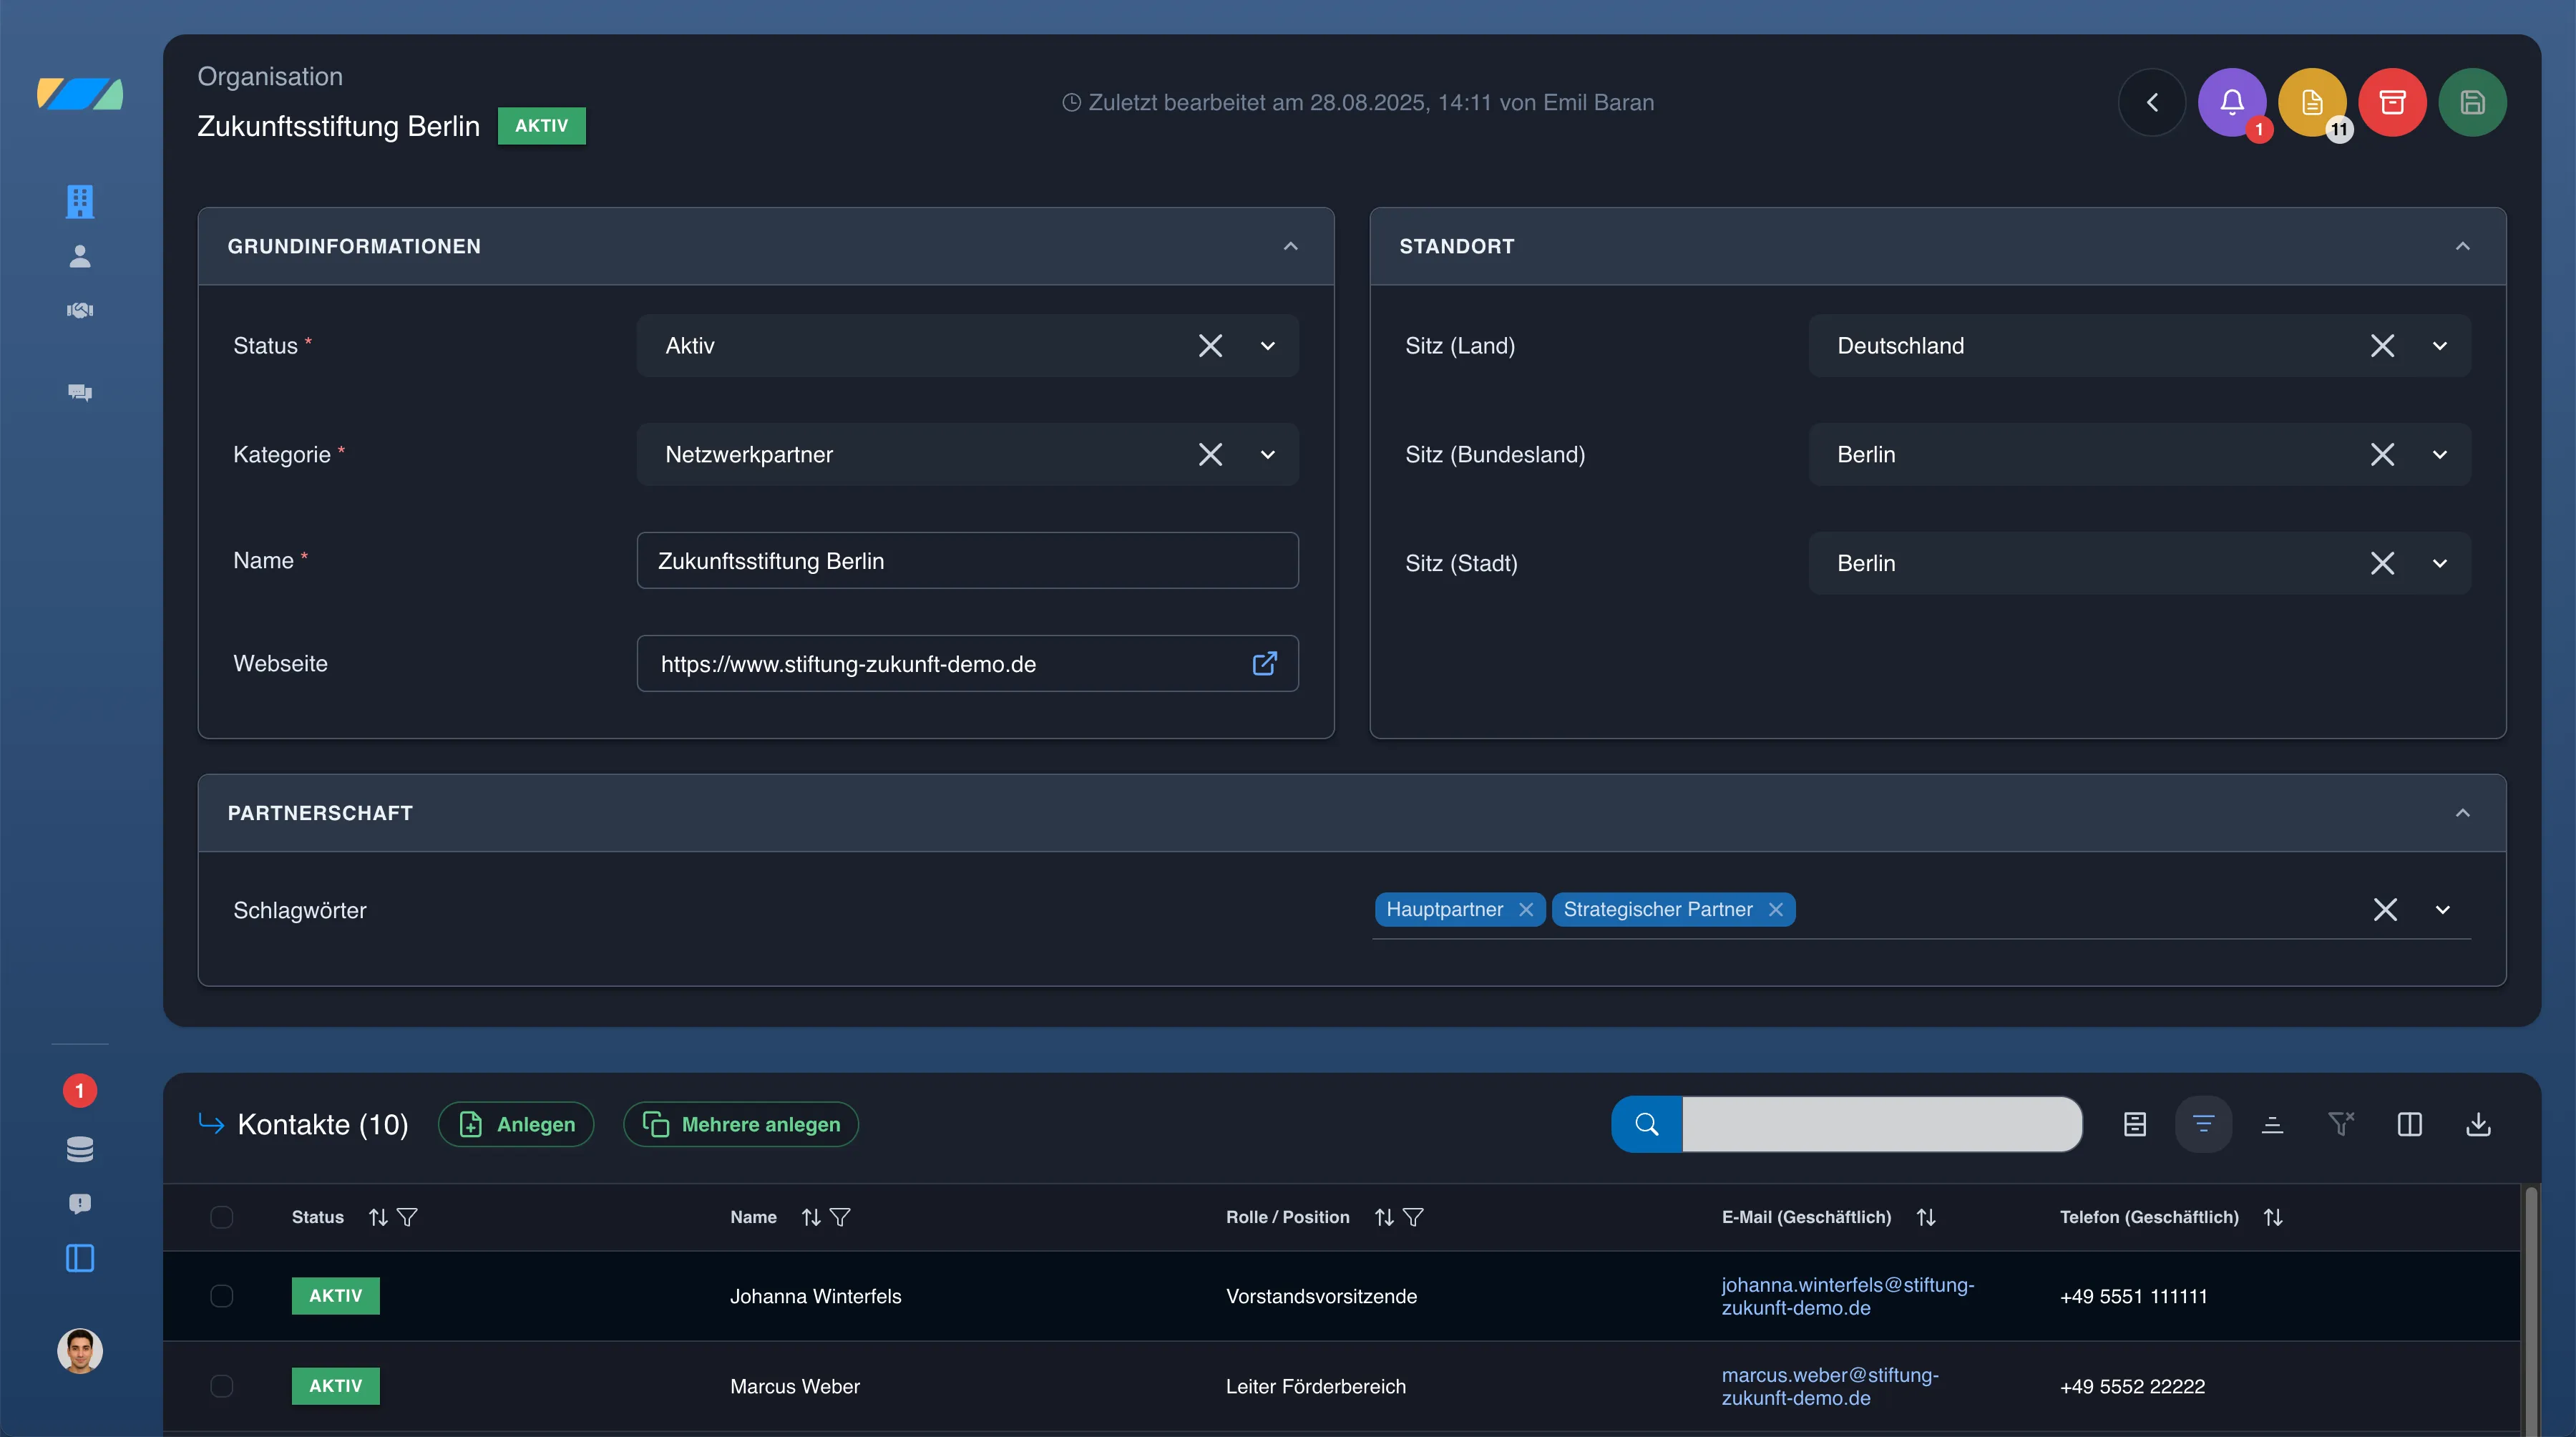Open the Sitz (Stadt) dropdown arrow
The width and height of the screenshot is (2576, 1437).
[x=2440, y=564]
